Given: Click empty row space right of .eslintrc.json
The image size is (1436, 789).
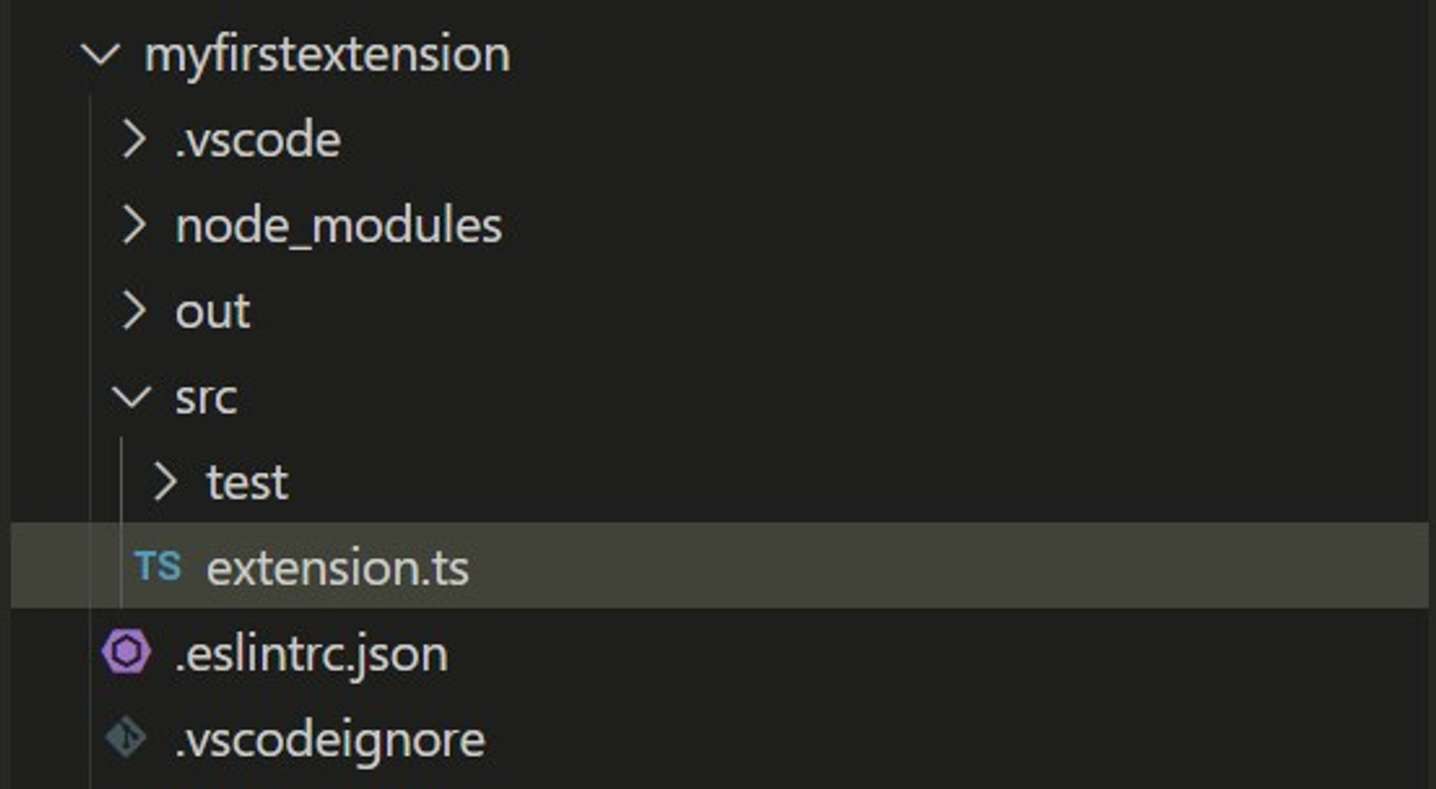Looking at the screenshot, I should point(900,654).
